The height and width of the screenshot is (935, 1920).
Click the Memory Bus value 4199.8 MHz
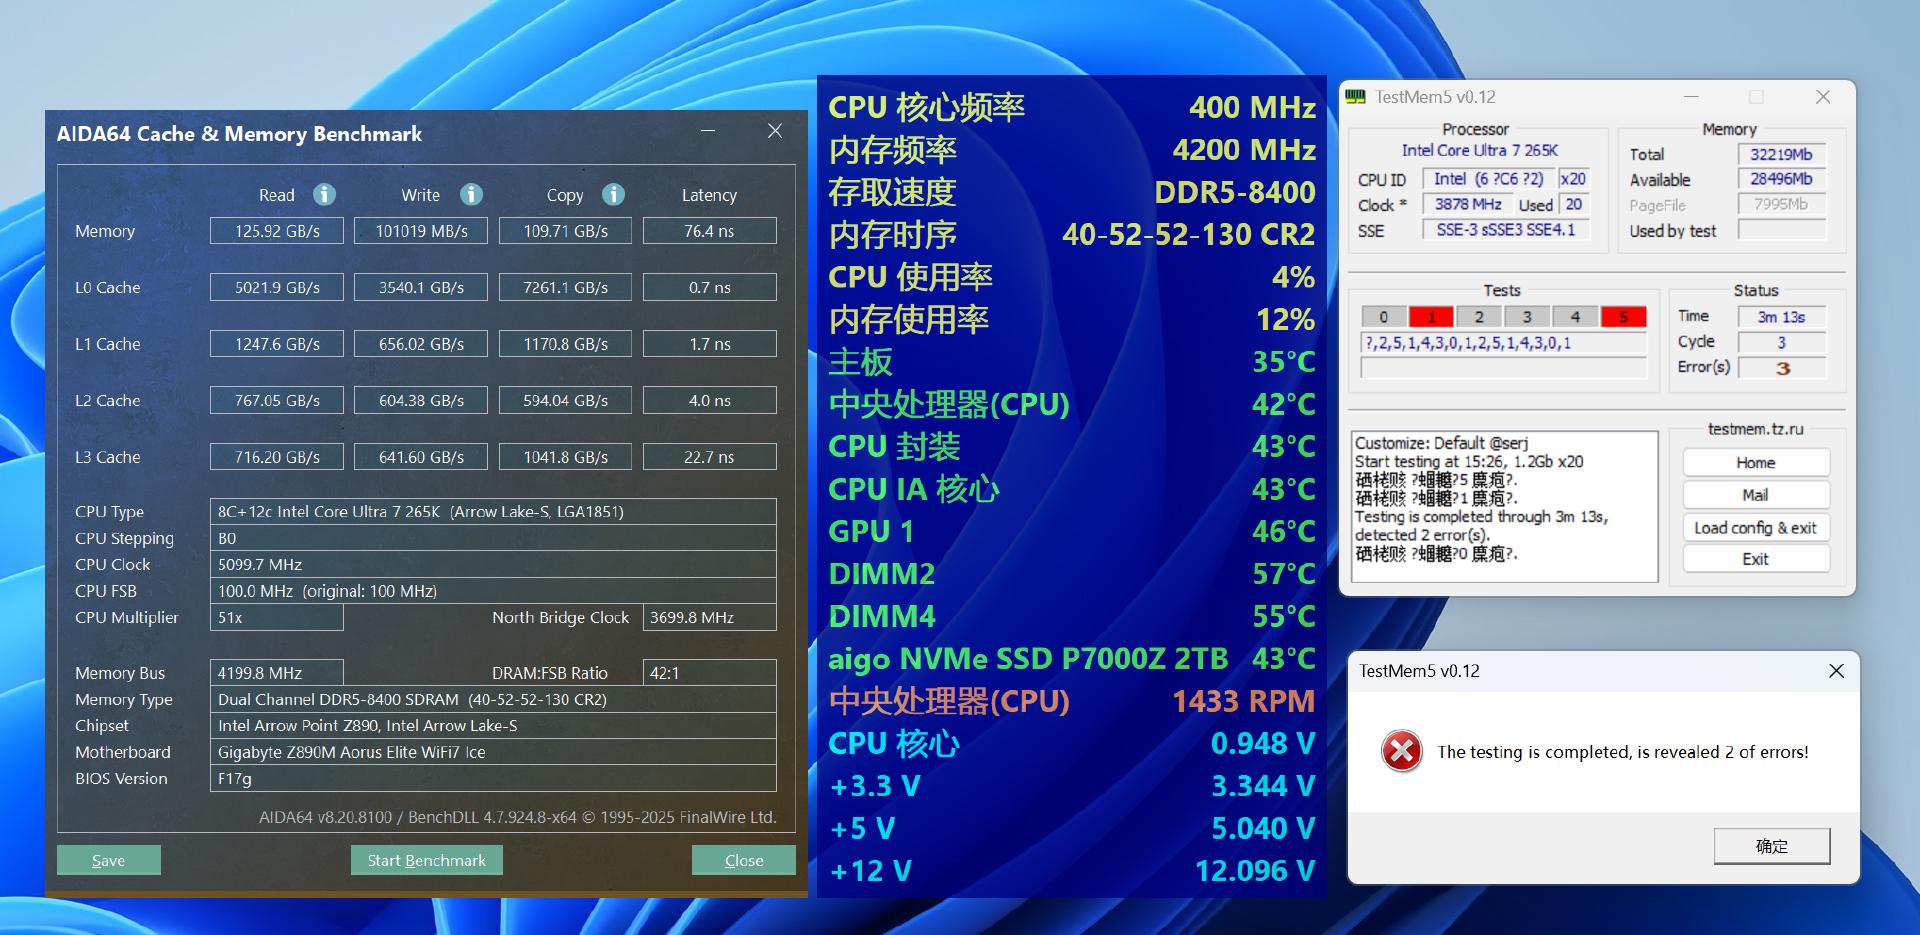[x=277, y=673]
